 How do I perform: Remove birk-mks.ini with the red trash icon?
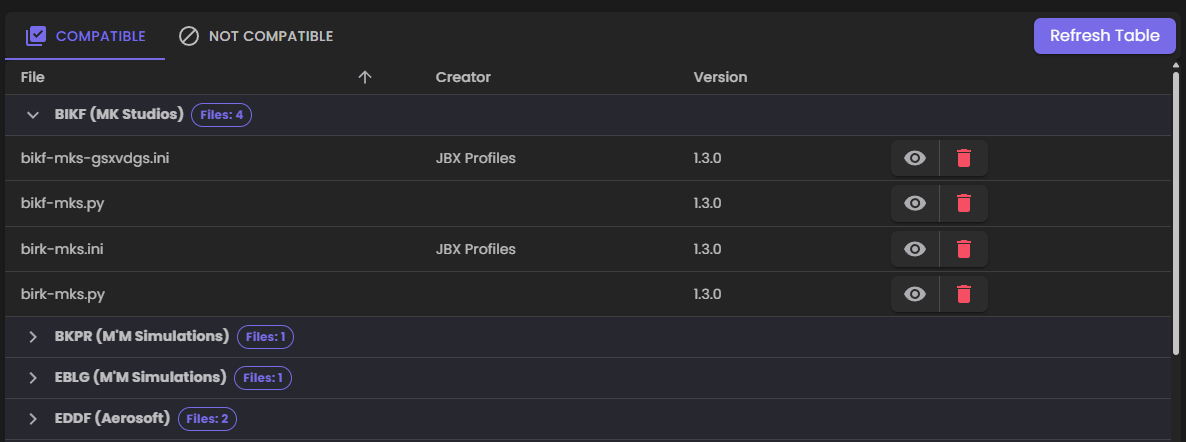click(x=964, y=249)
